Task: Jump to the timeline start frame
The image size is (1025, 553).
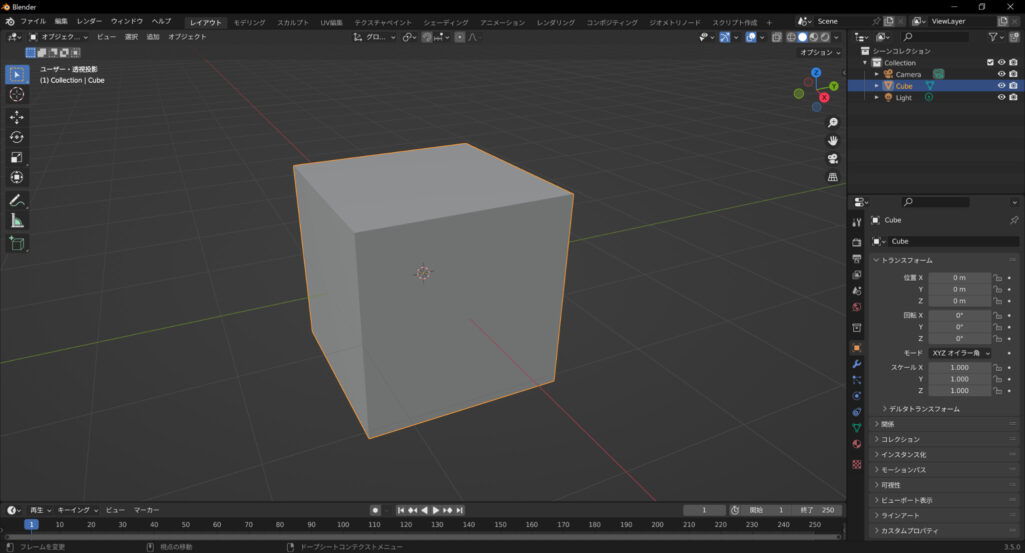Action: click(x=401, y=511)
